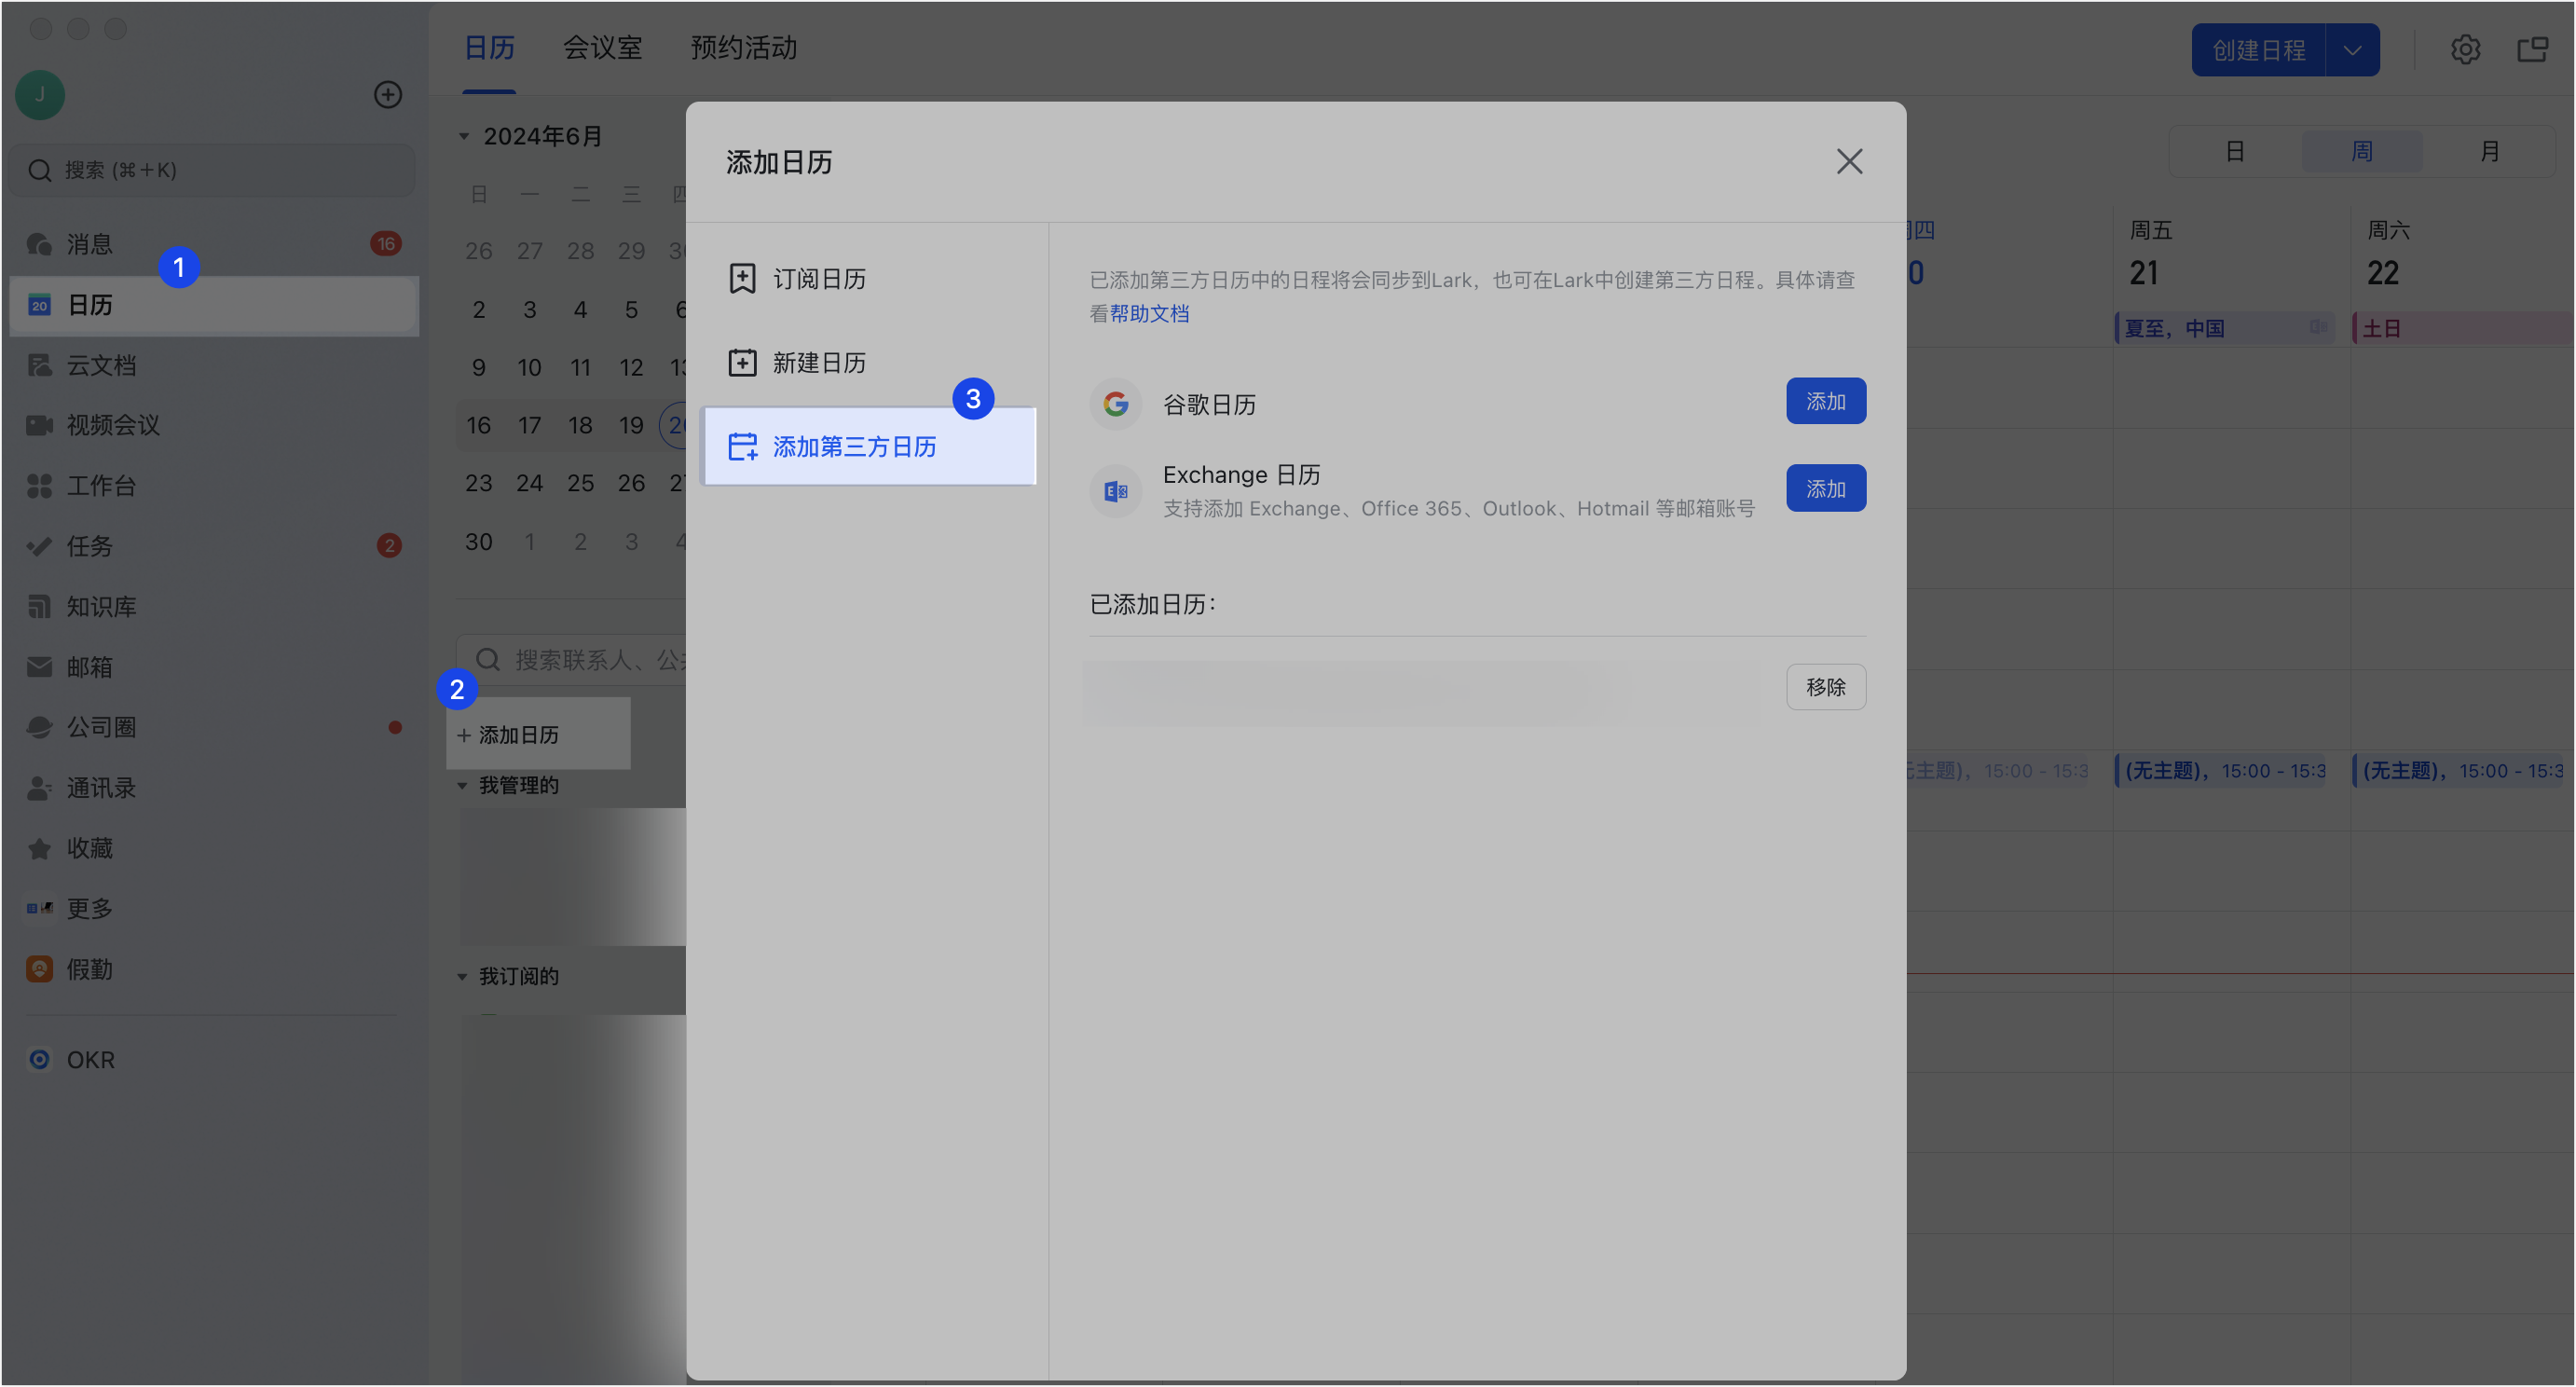
Task: Switch to Month (月) view
Action: 2490,152
